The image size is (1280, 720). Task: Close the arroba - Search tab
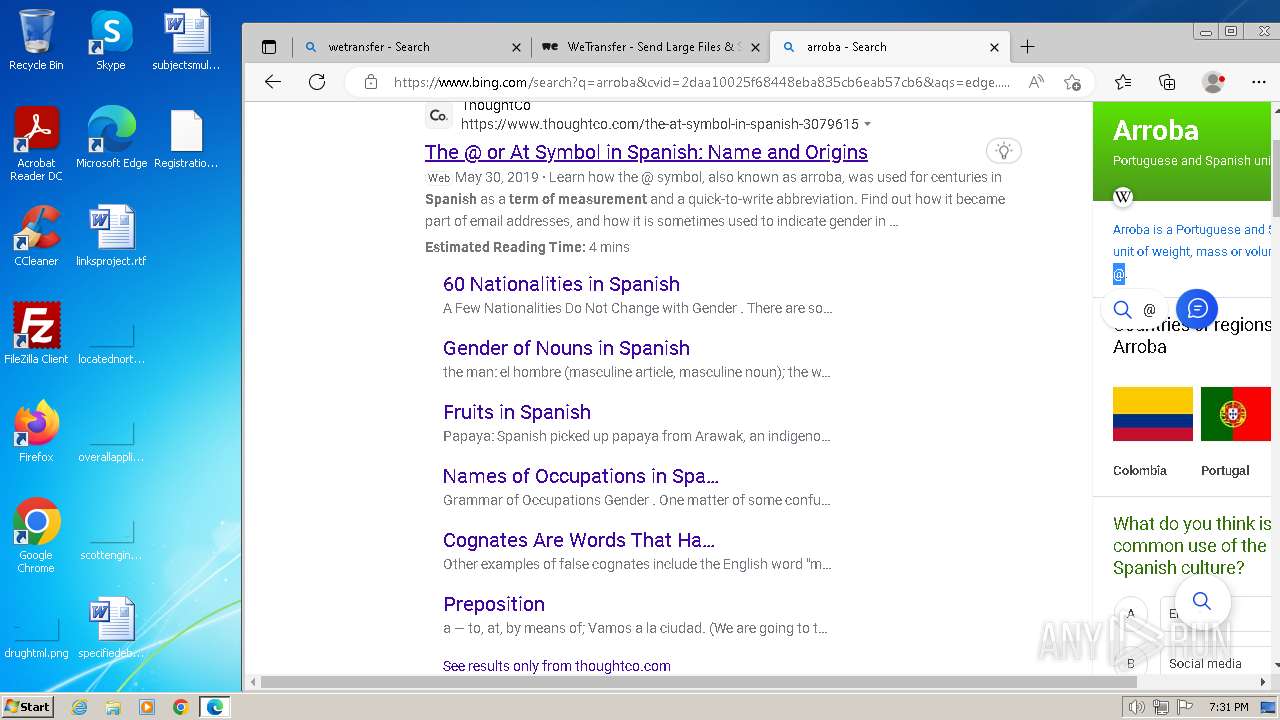coord(994,47)
